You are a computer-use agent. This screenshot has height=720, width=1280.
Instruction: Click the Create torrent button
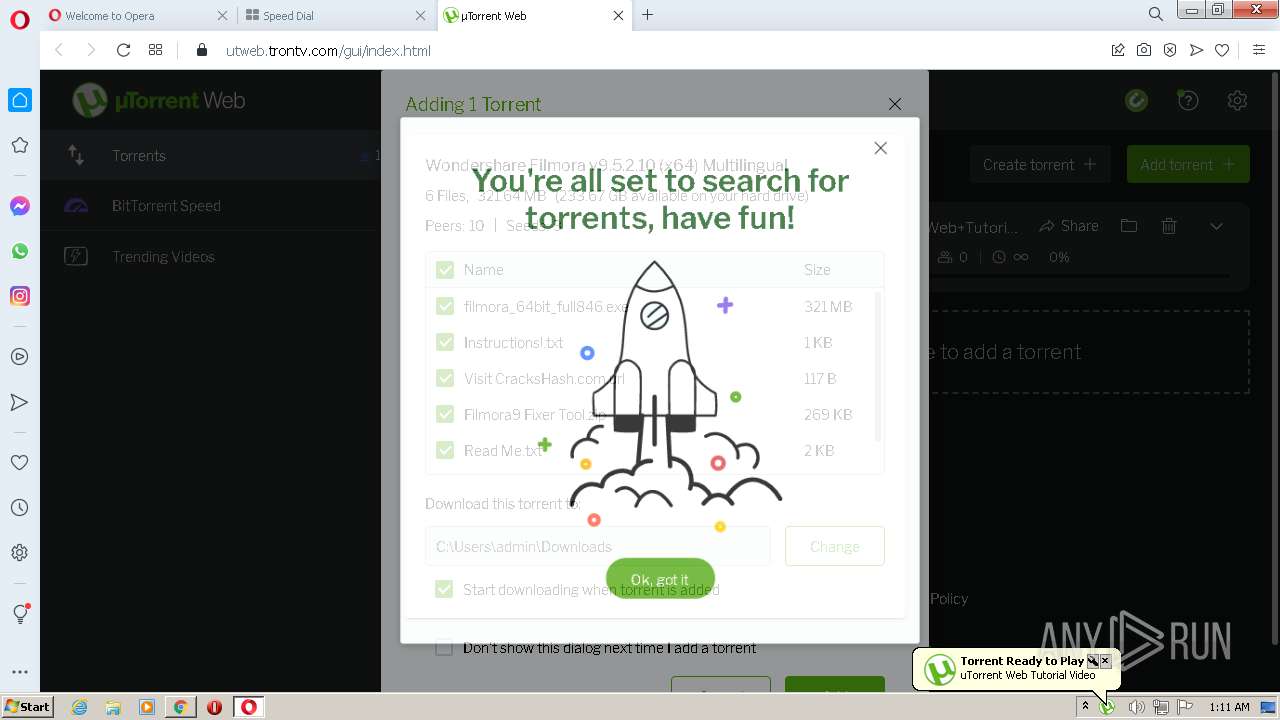tap(1040, 164)
